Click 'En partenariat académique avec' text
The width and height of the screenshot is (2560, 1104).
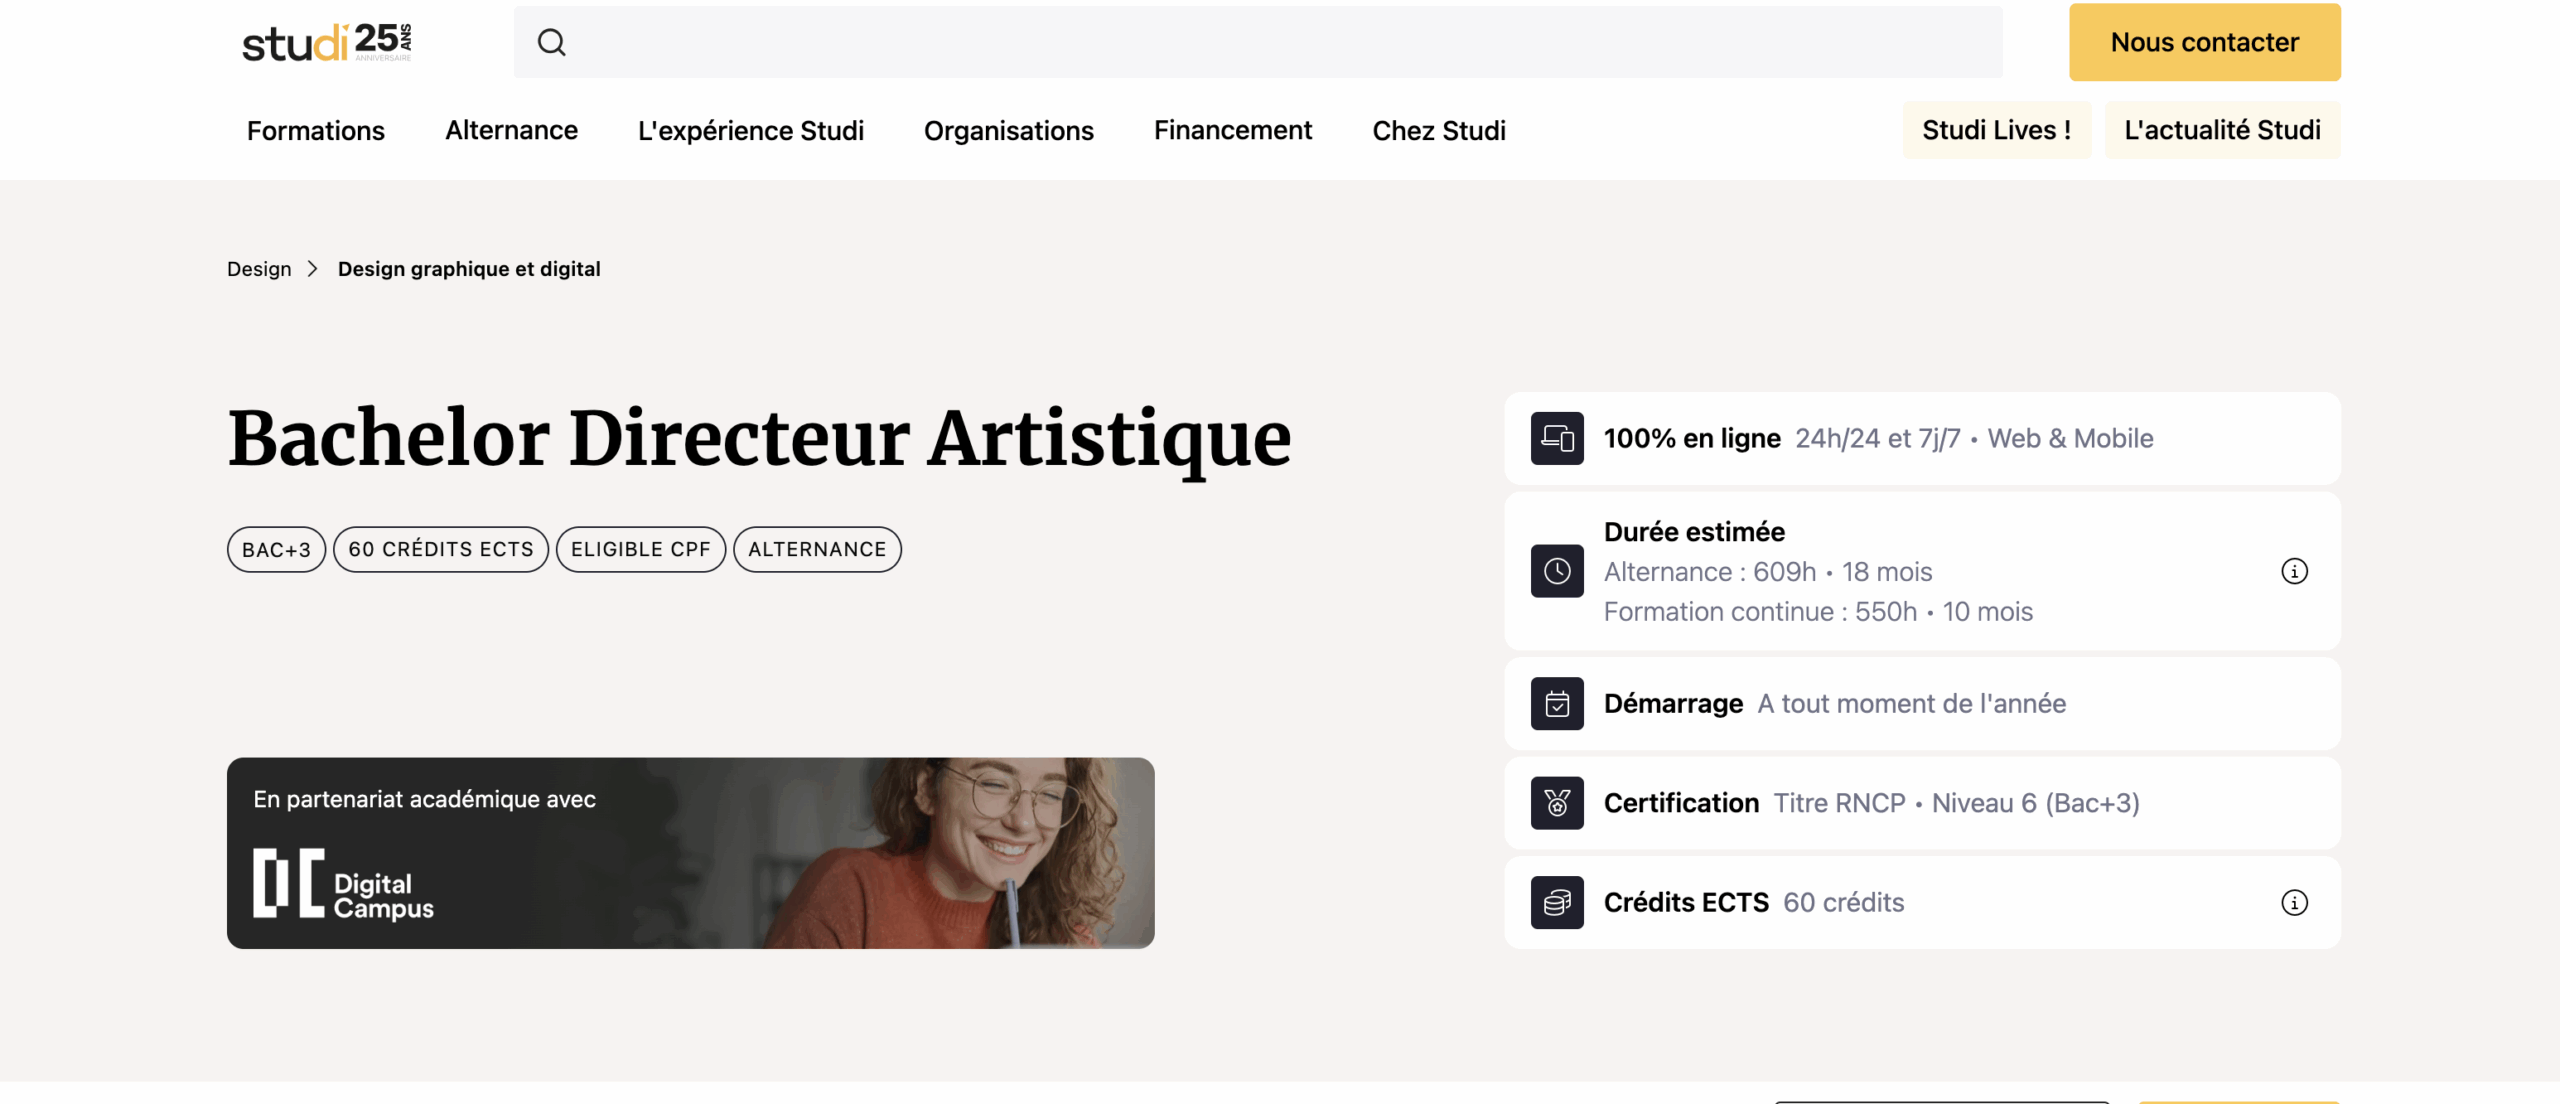424,800
